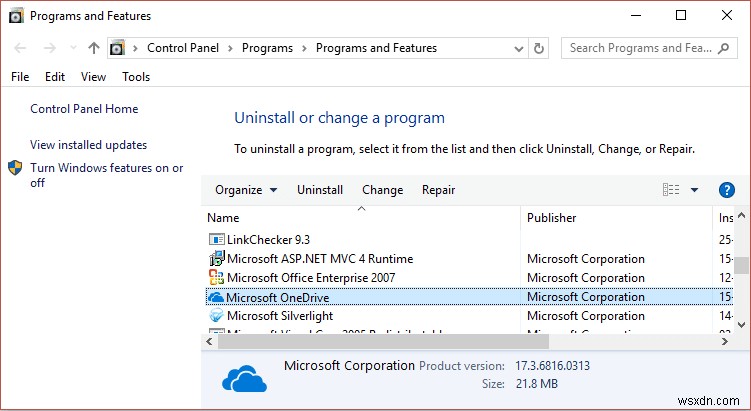751x411 pixels.
Task: Open Turn Windows features on or off
Action: coord(106,175)
